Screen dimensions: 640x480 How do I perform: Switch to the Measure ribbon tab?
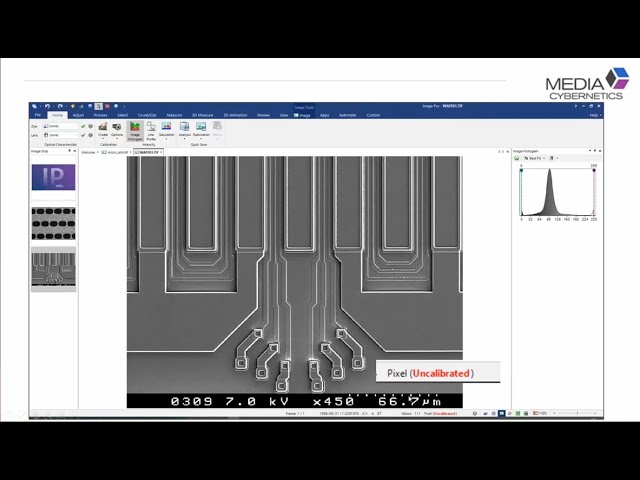(174, 115)
